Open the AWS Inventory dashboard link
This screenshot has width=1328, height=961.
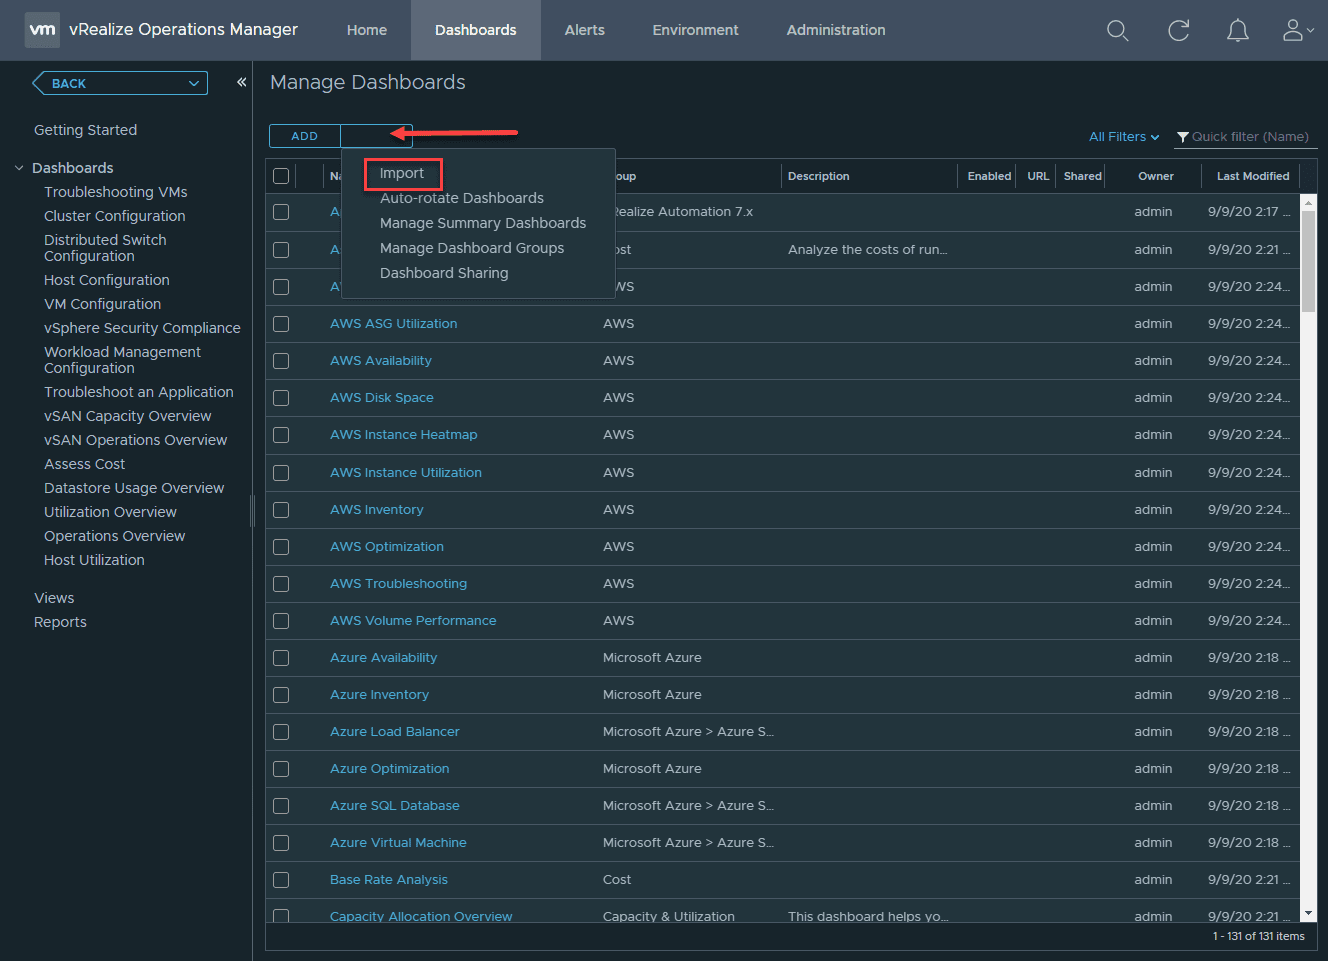click(x=376, y=509)
